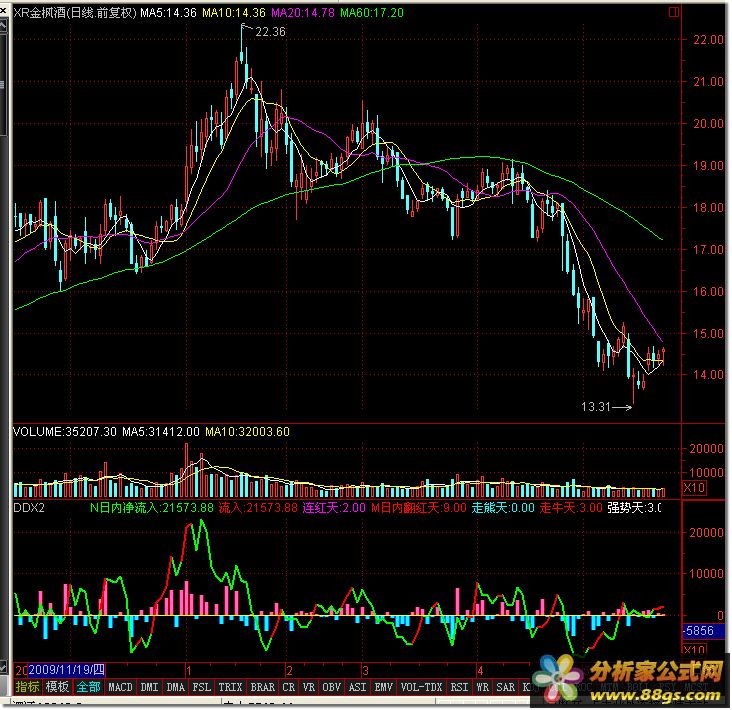Click the 走熊天:0.00 value
This screenshot has height=710, width=732.
(503, 508)
